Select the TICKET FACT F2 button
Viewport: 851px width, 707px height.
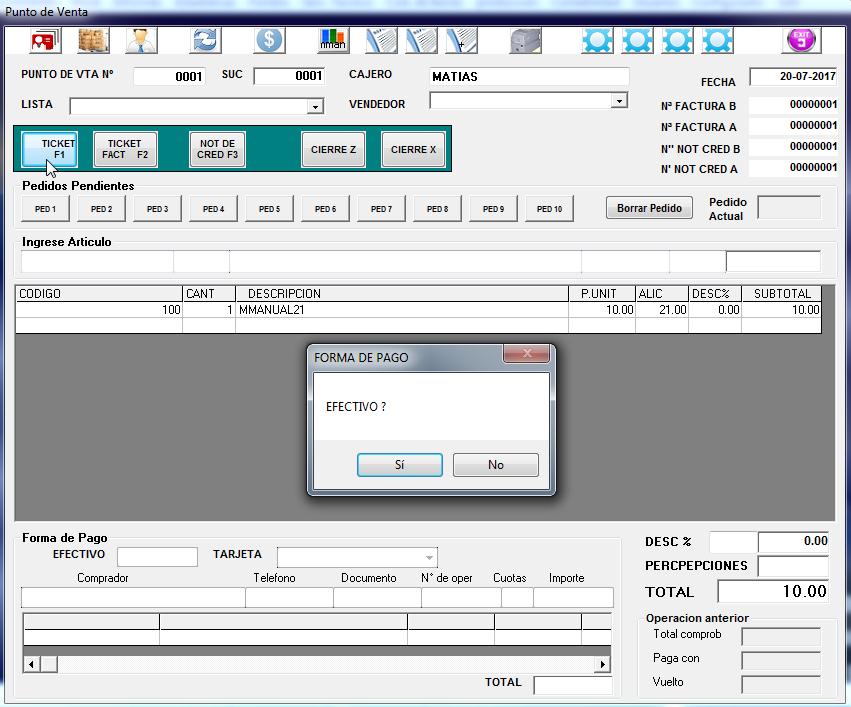125,149
